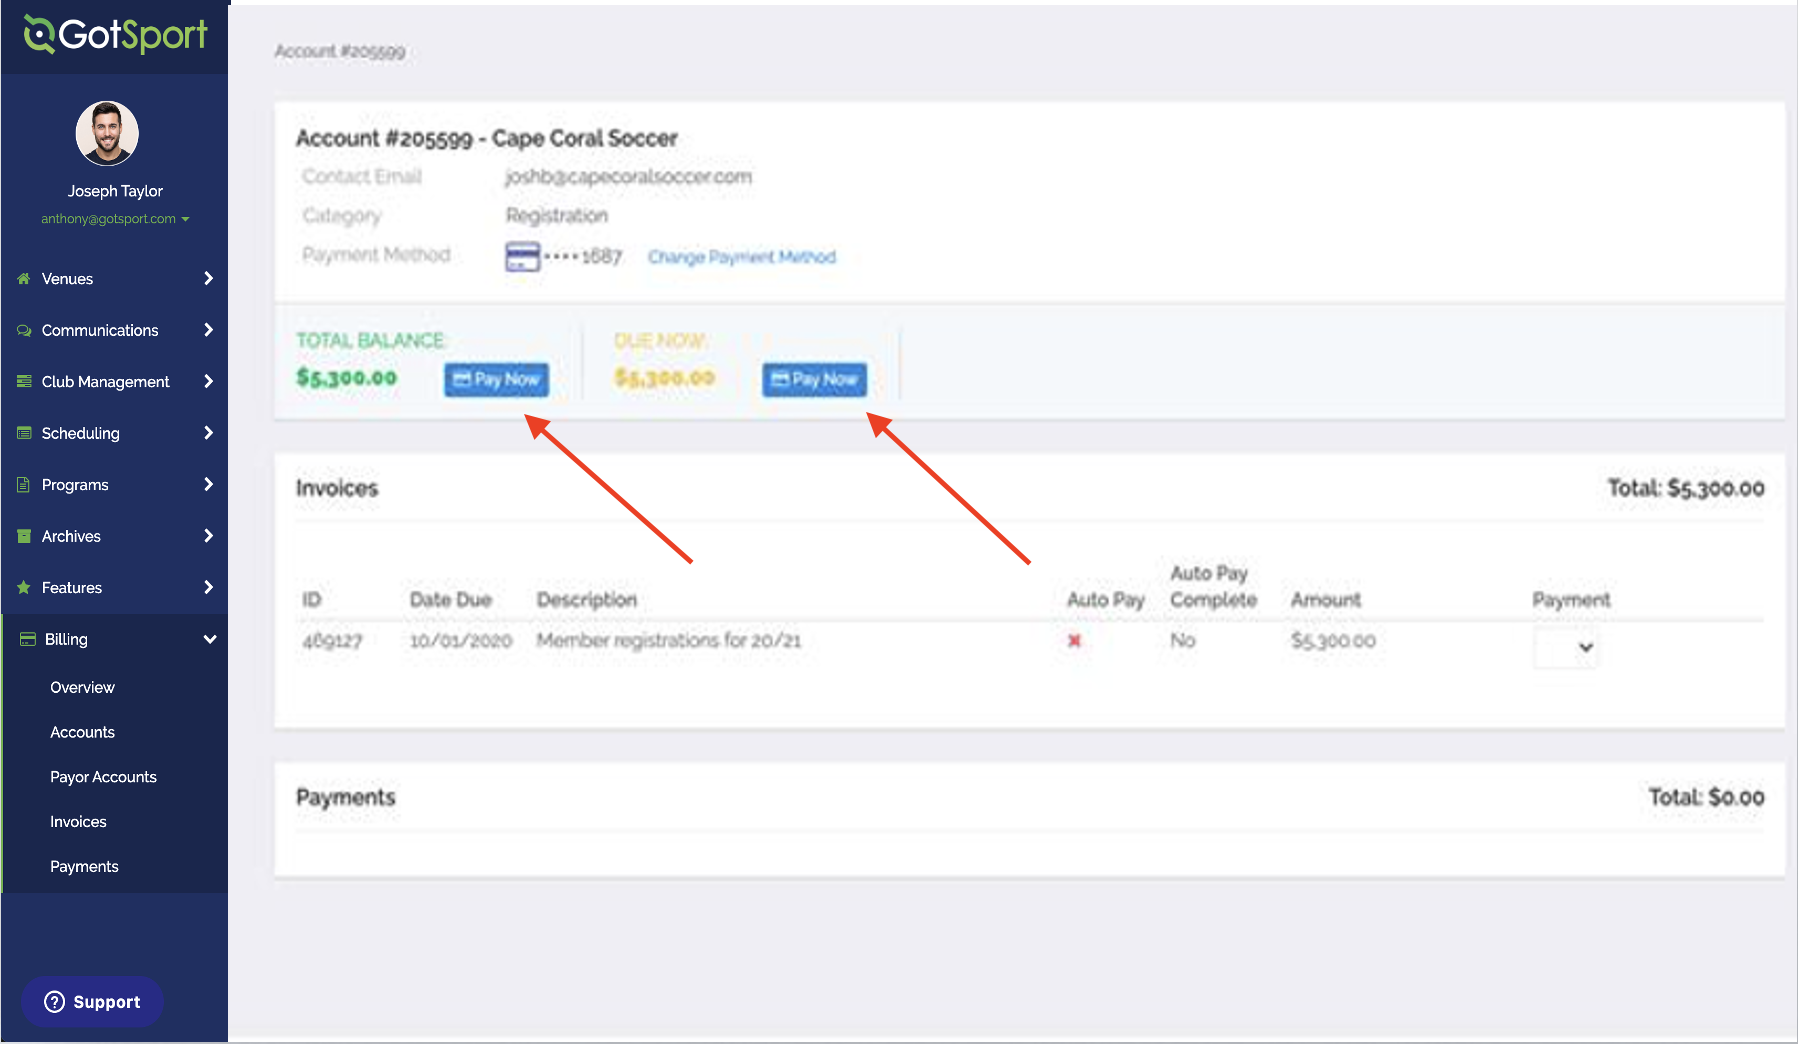Click the Invoices Total: $5,300.00 text
The width and height of the screenshot is (1798, 1044).
[x=1686, y=488]
